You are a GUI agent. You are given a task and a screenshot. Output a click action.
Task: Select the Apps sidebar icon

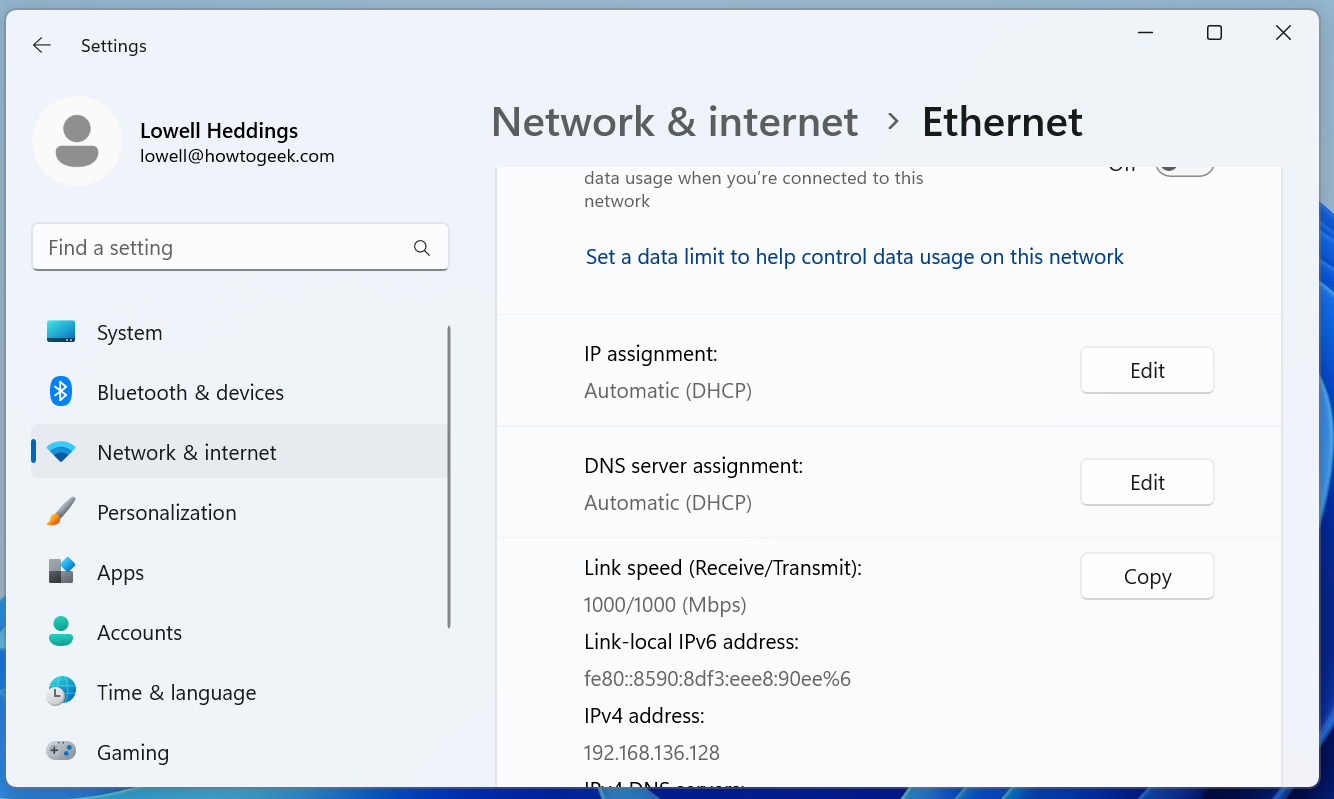pyautogui.click(x=61, y=572)
